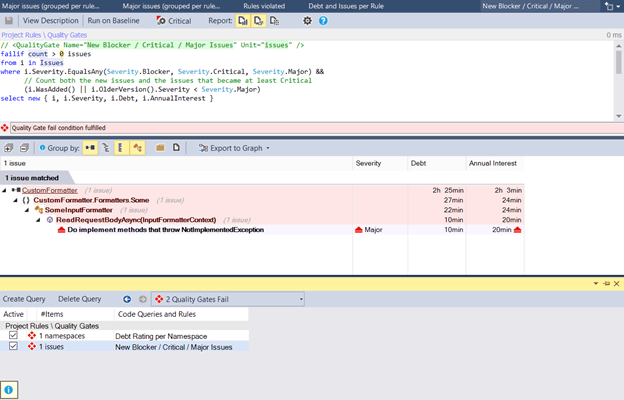The image size is (624, 400).
Task: Uncheck the Debt Rating per Namespace rule
Action: tap(13, 336)
